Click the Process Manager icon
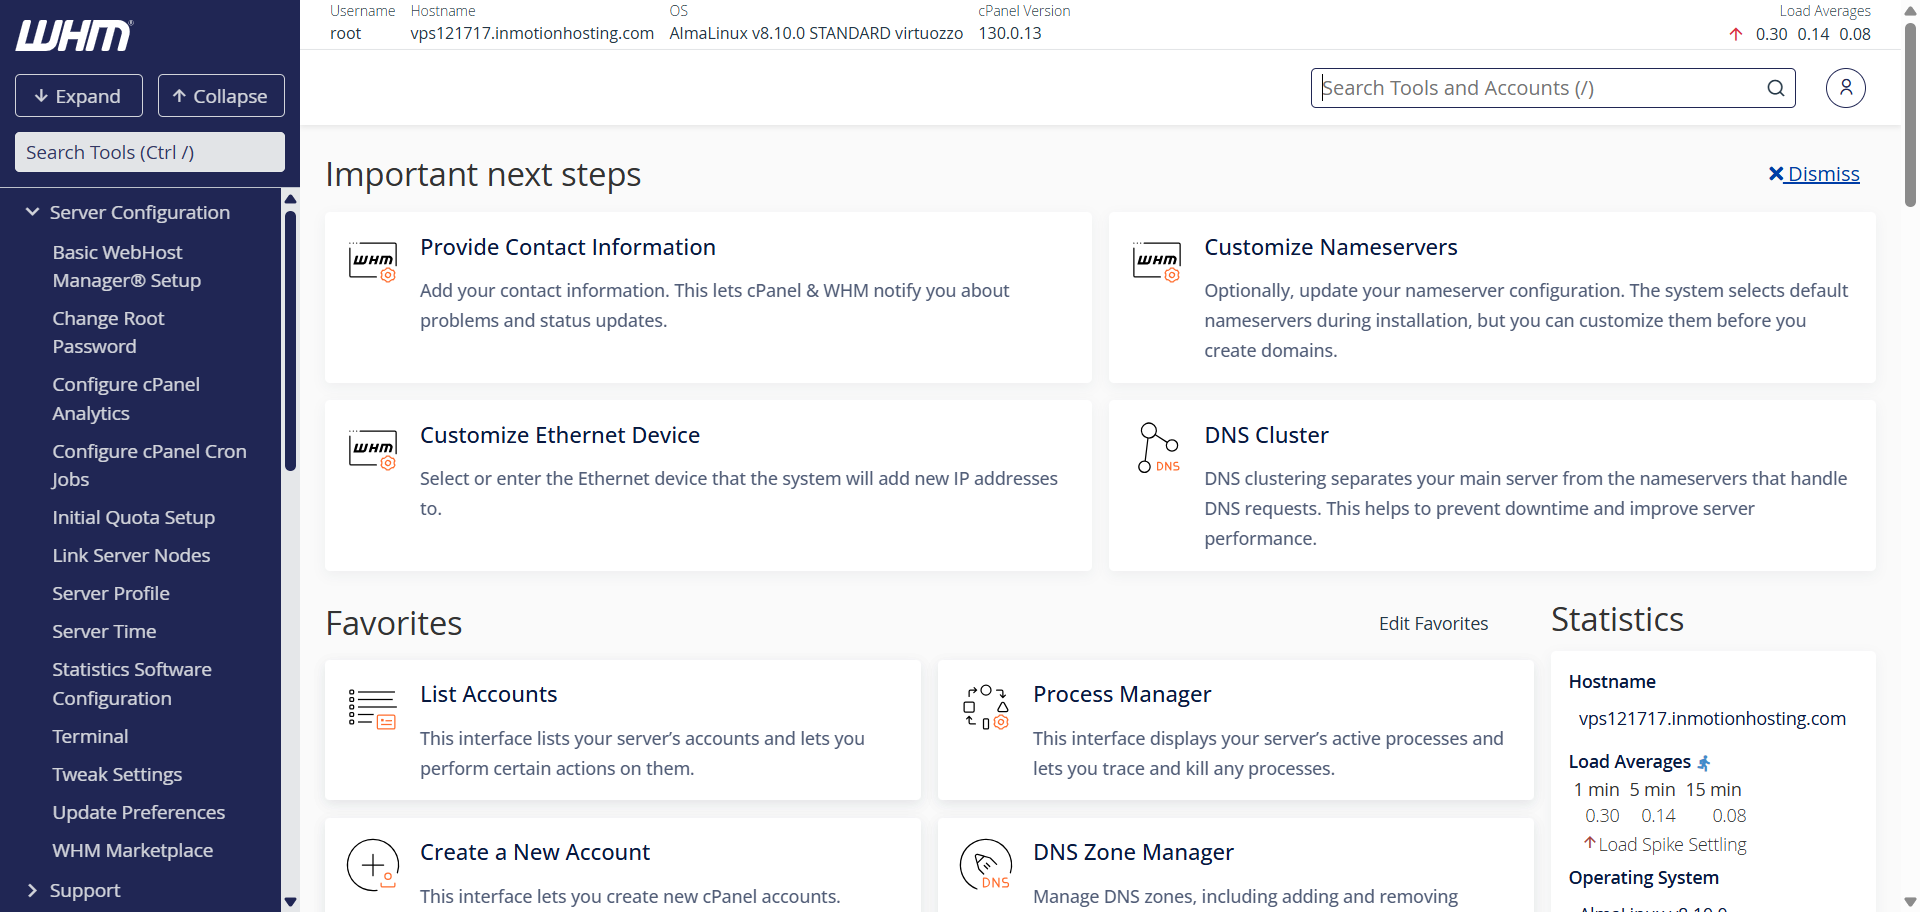This screenshot has width=1920, height=912. tap(985, 707)
